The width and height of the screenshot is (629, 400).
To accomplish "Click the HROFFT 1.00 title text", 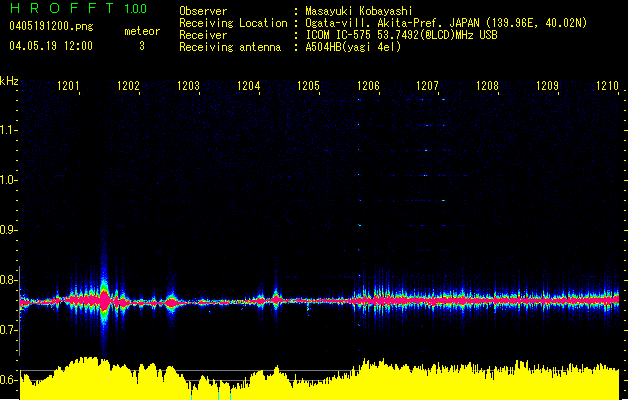I will click(79, 8).
